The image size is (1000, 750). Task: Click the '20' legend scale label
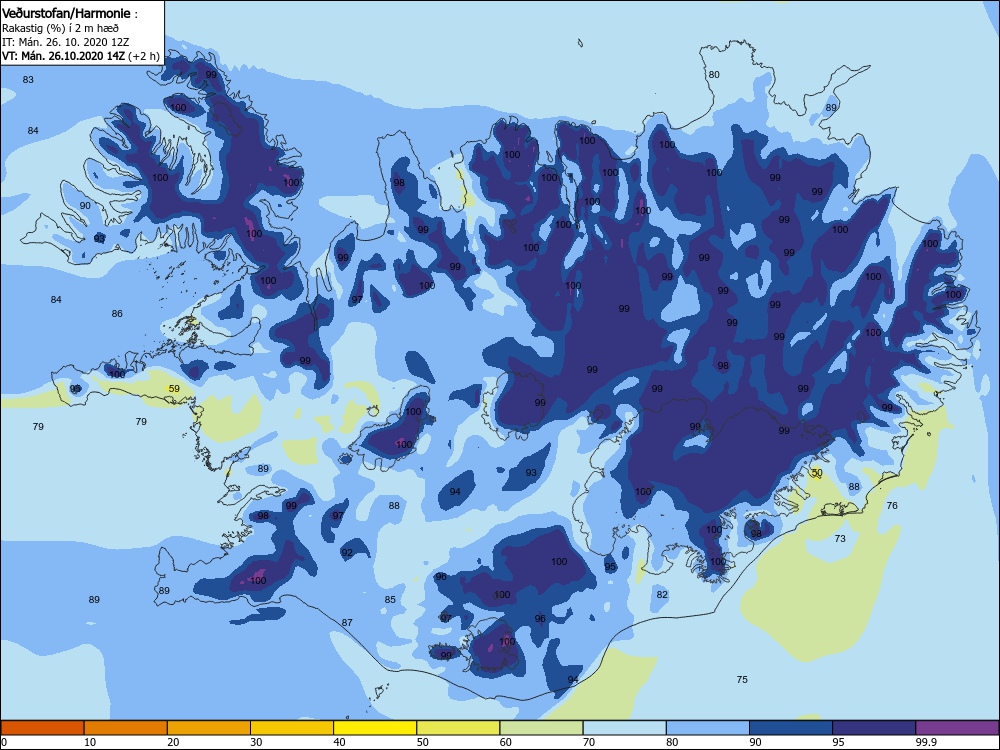click(173, 742)
